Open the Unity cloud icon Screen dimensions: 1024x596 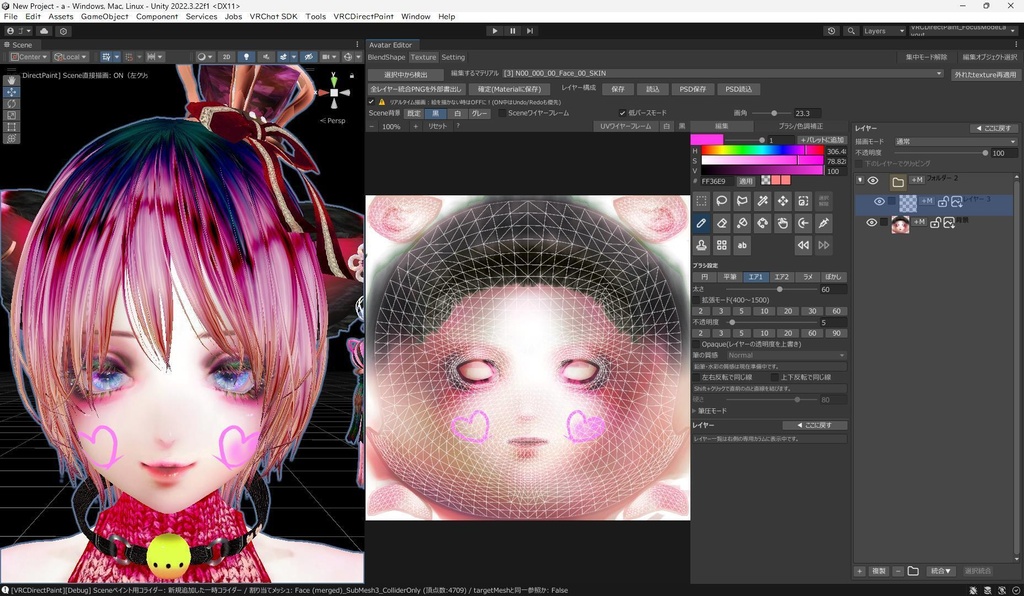[x=44, y=31]
